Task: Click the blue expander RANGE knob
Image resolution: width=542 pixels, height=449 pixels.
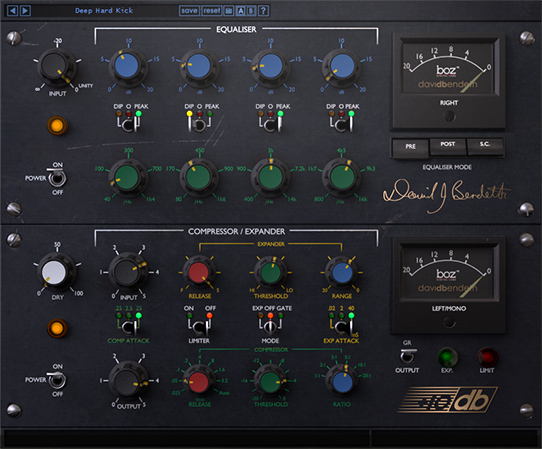Action: (x=342, y=273)
